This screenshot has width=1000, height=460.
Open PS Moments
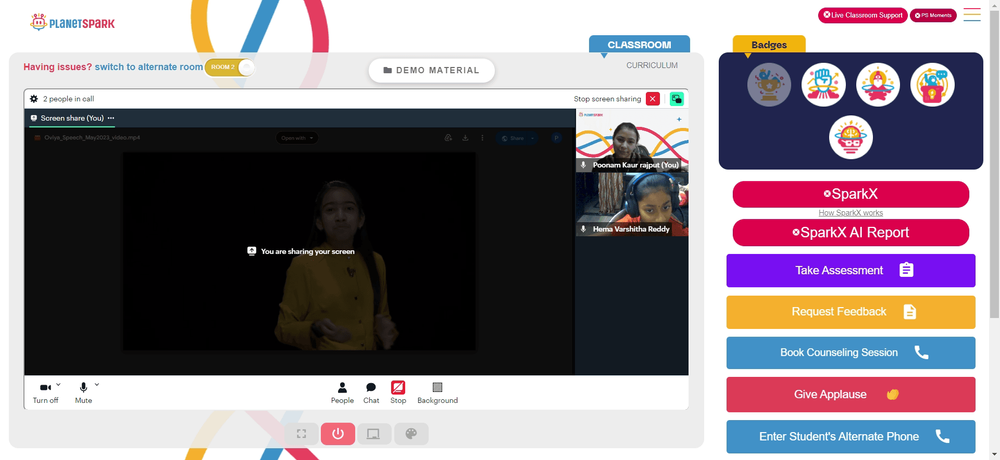(x=933, y=15)
